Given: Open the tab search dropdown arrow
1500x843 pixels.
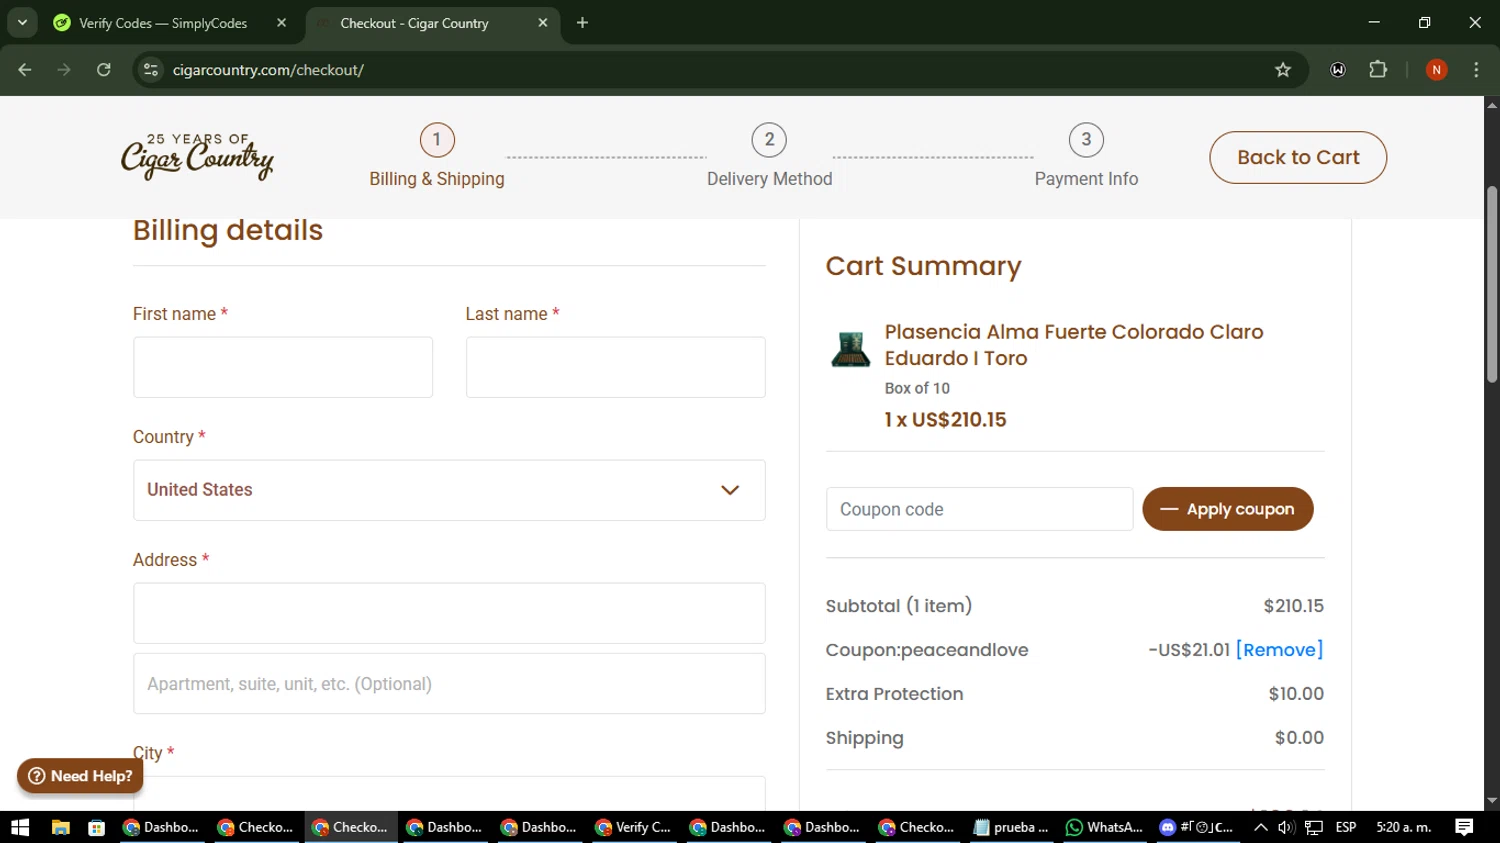Looking at the screenshot, I should coord(22,23).
